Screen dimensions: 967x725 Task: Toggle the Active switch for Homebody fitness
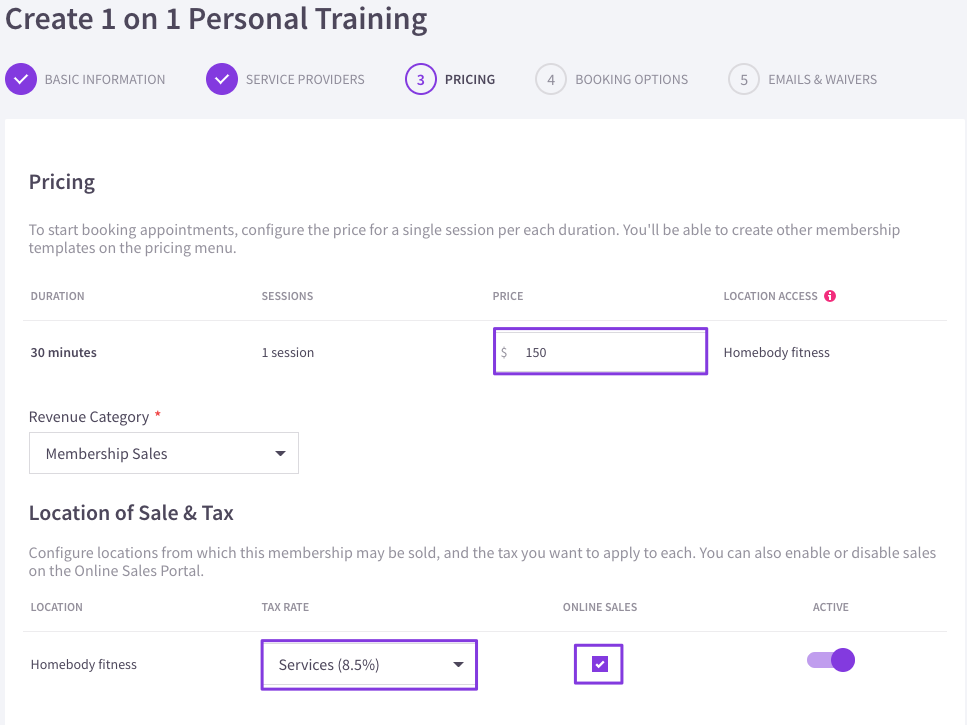coord(831,660)
